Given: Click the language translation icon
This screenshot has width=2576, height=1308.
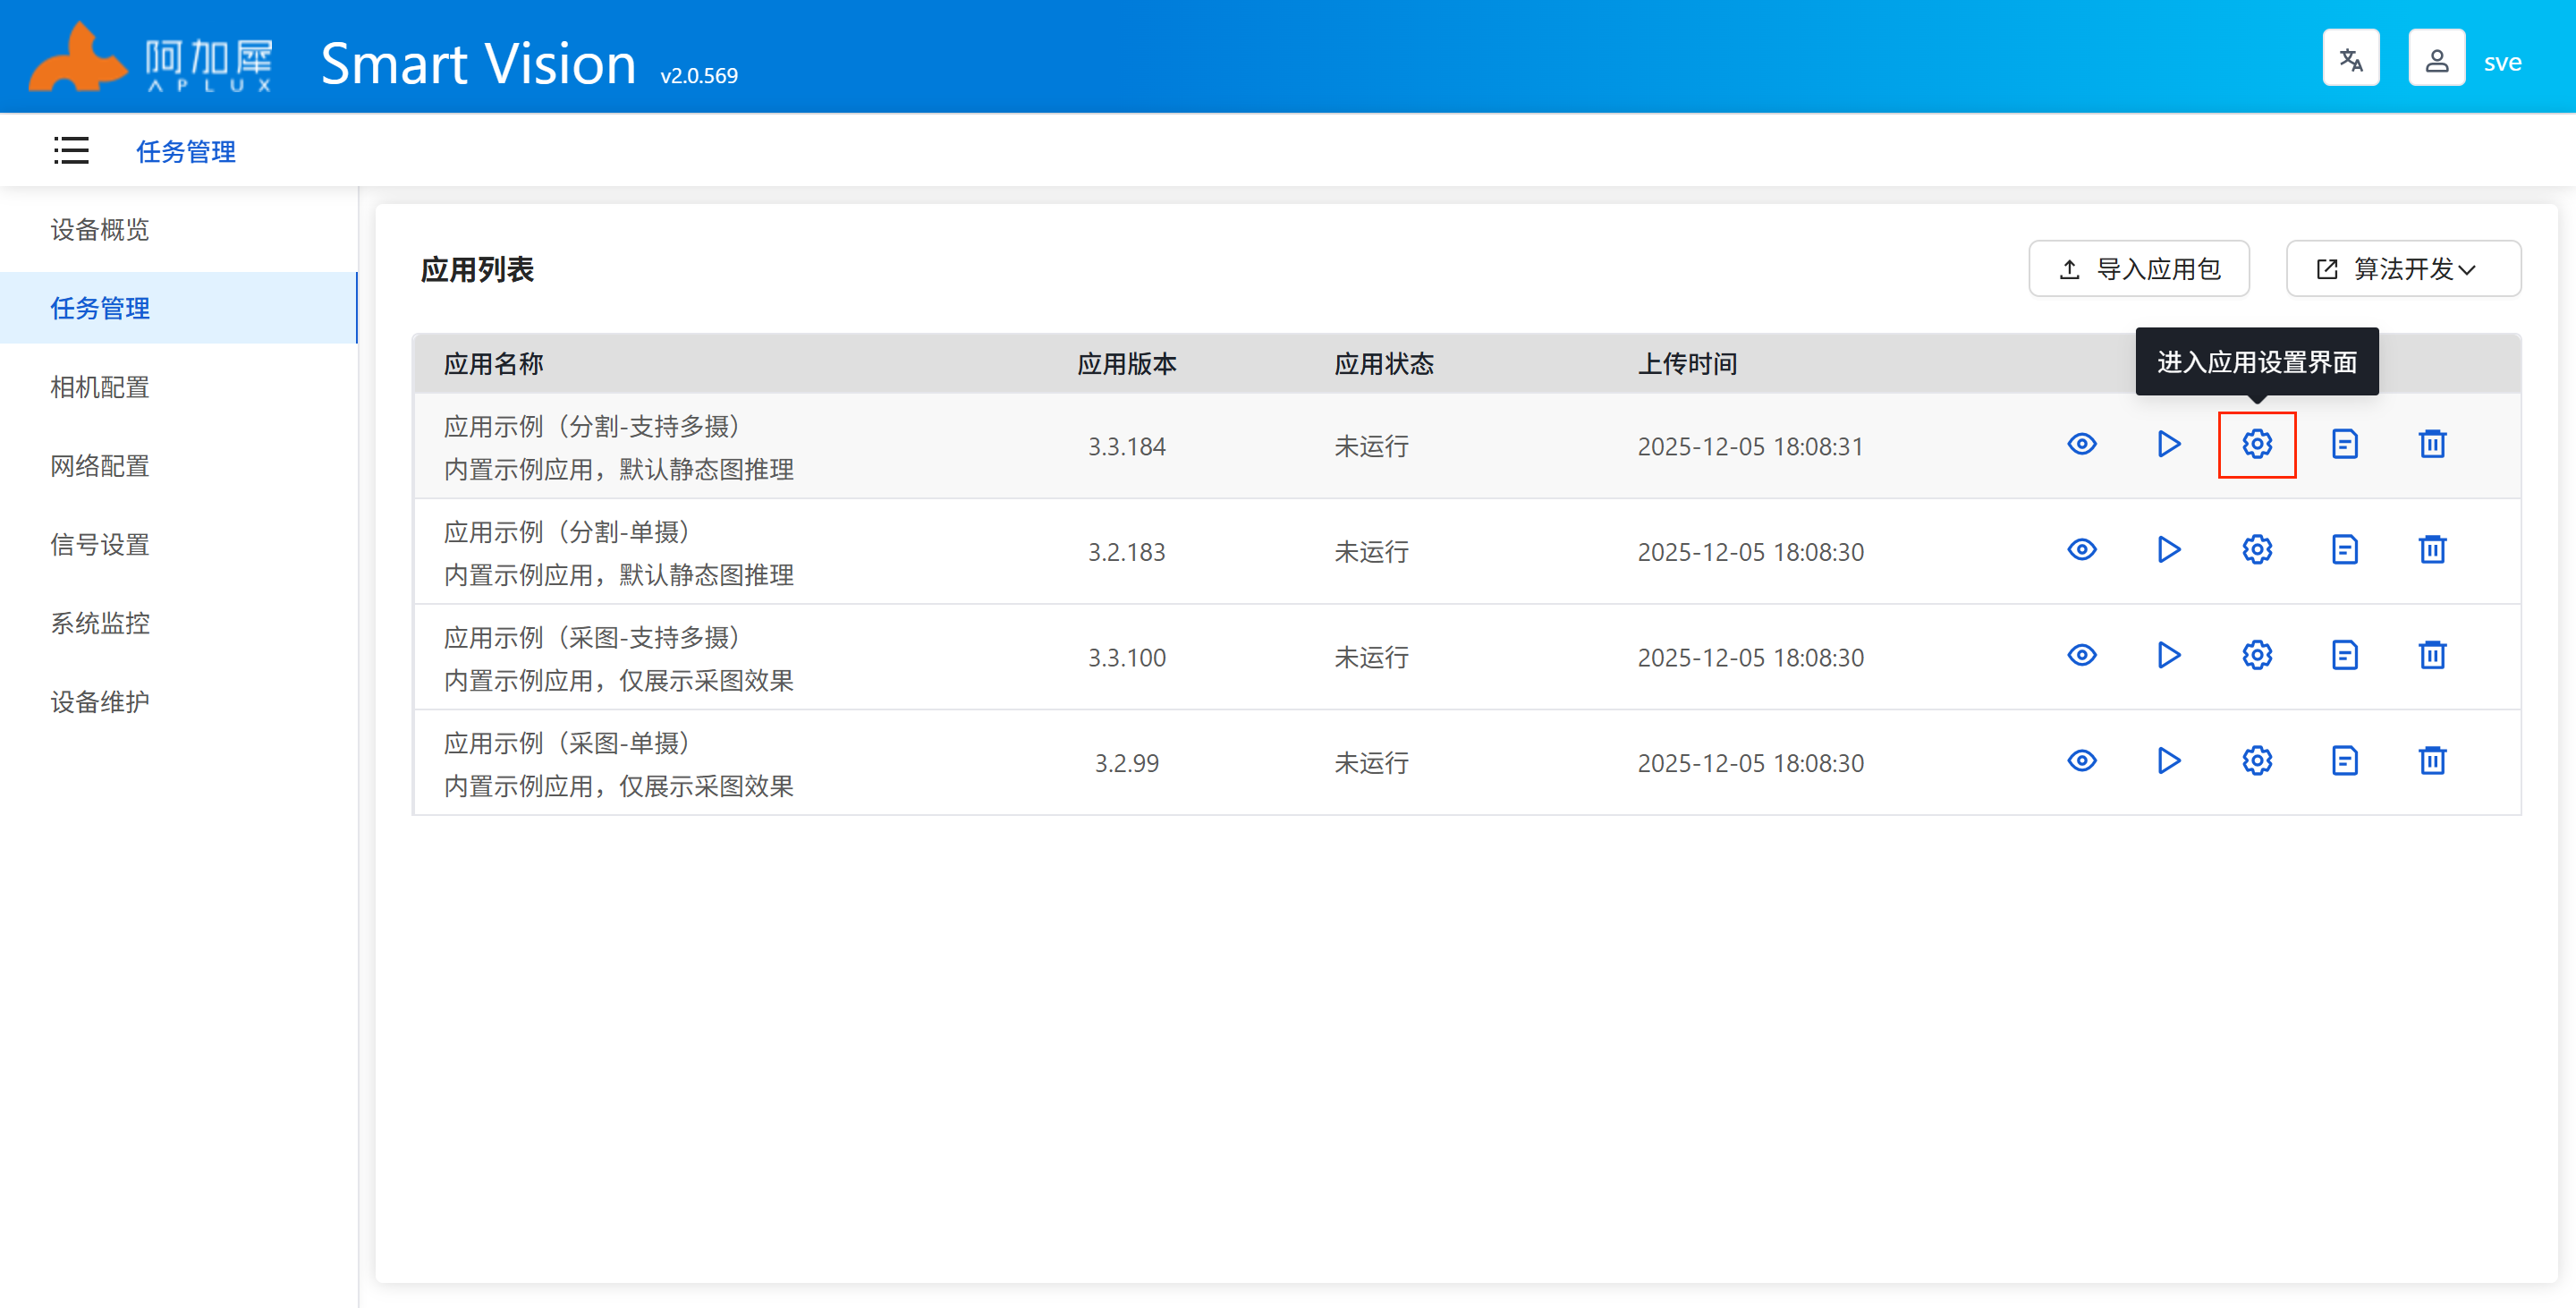Looking at the screenshot, I should [x=2350, y=60].
